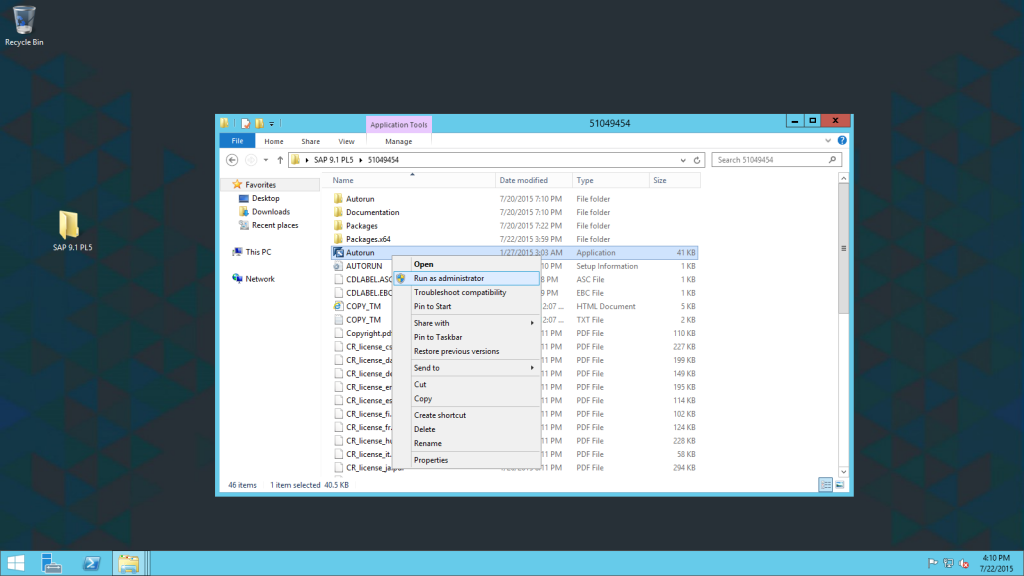The height and width of the screenshot is (576, 1024).
Task: Click the search magnifier icon
Action: [x=832, y=160]
